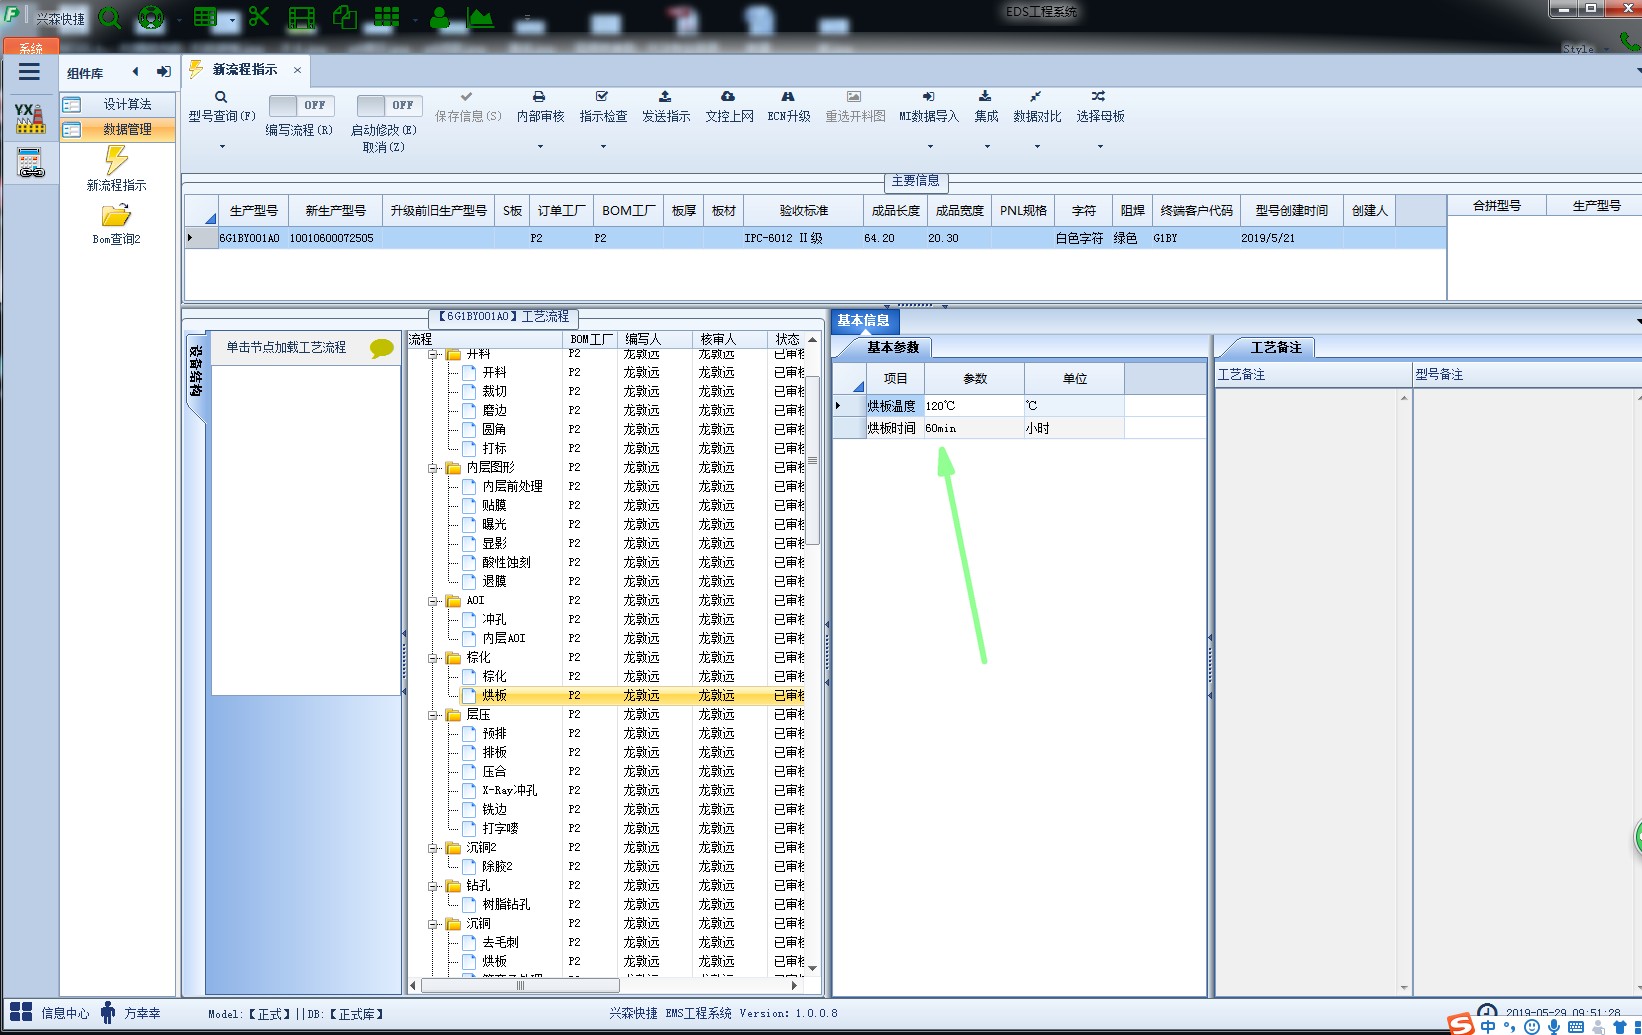Select the 基本参数 tab
The height and width of the screenshot is (1035, 1642).
tap(893, 347)
